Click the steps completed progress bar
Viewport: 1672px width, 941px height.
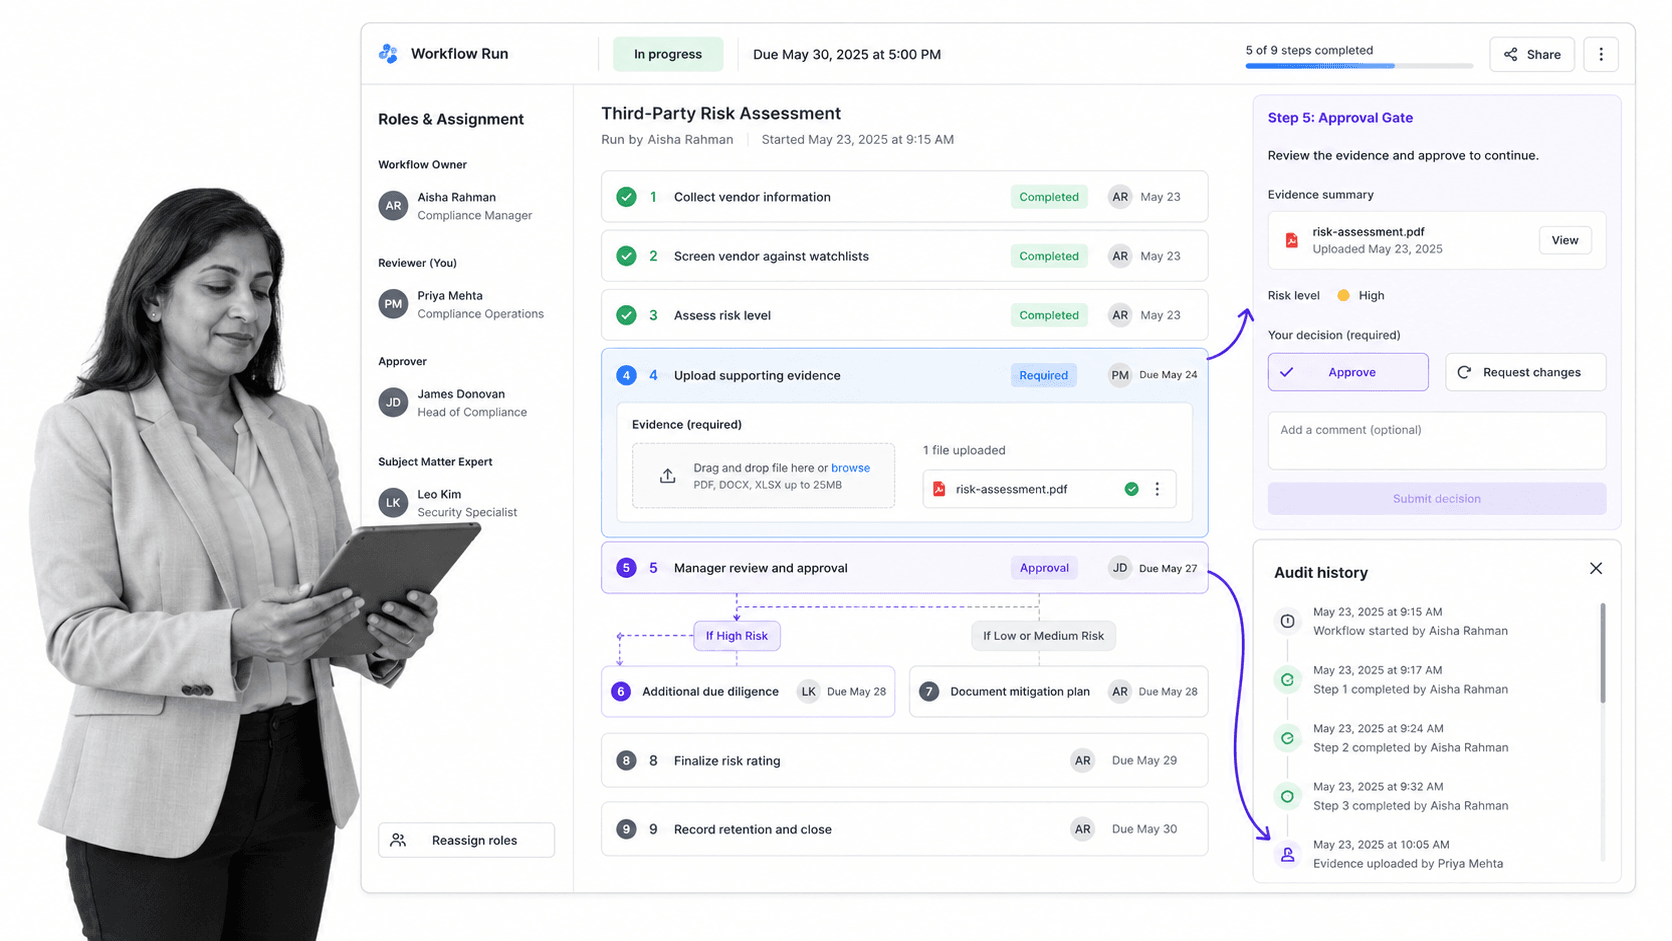coord(1359,66)
